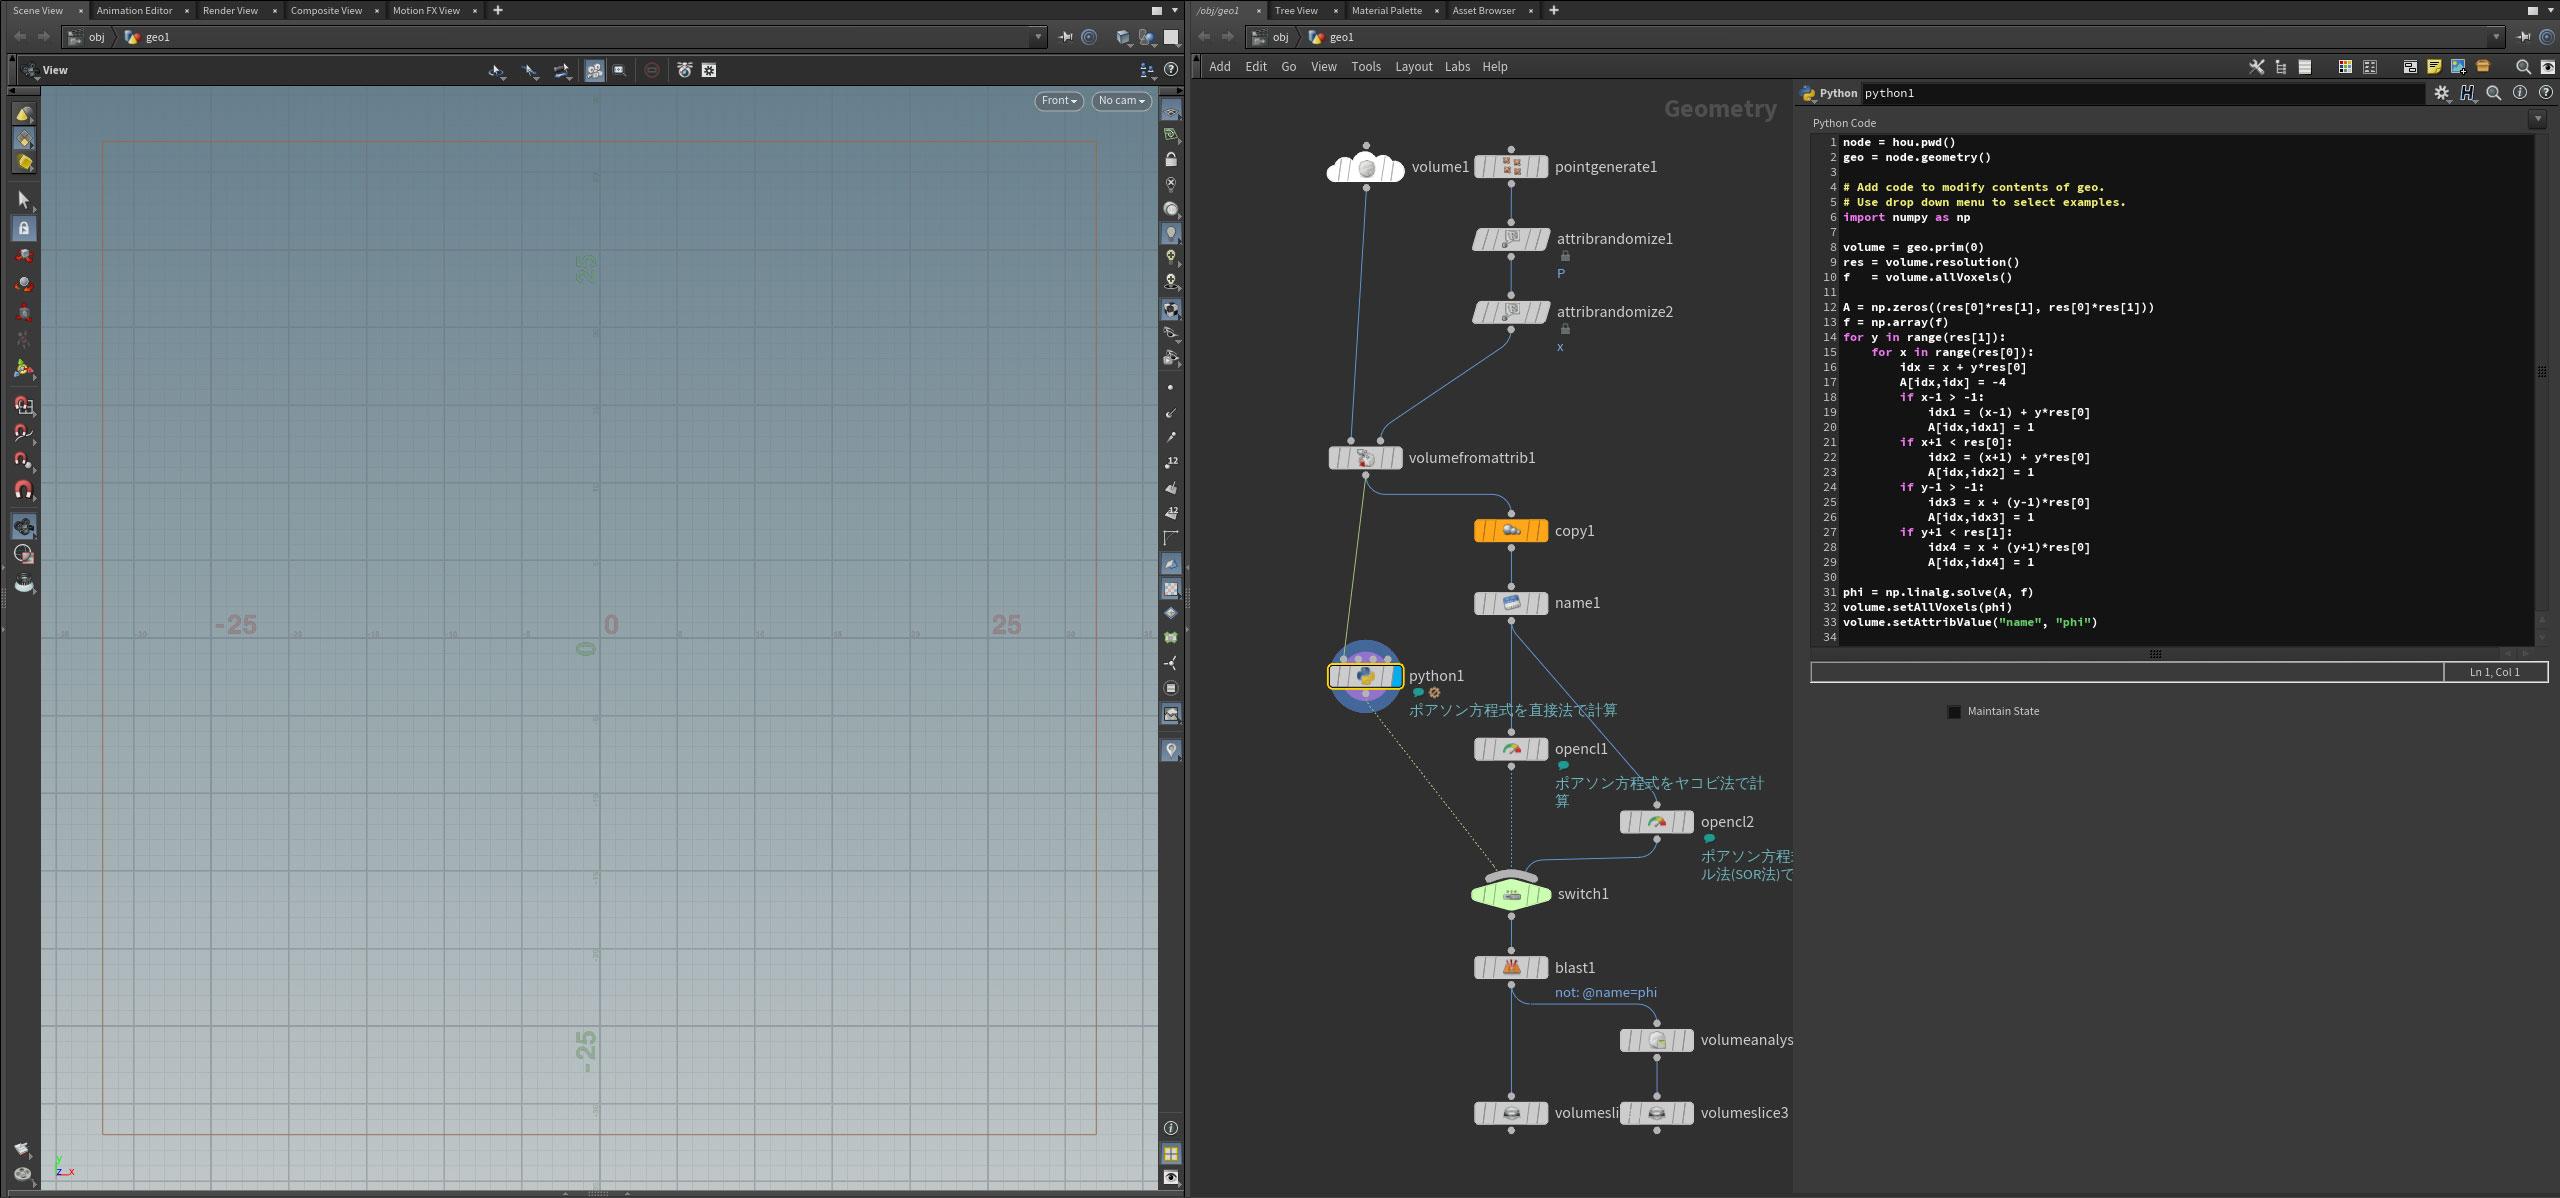Viewport: 2560px width, 1198px height.
Task: Switch to the Asset Browser tab
Action: 1483,10
